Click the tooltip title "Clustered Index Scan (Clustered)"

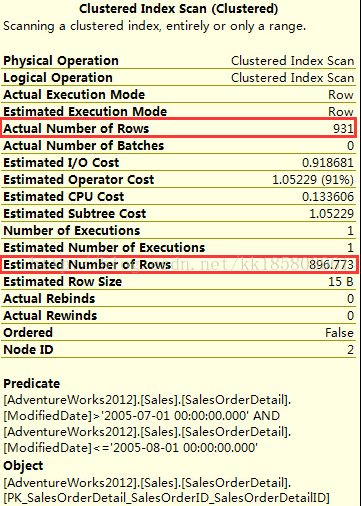pyautogui.click(x=178, y=9)
